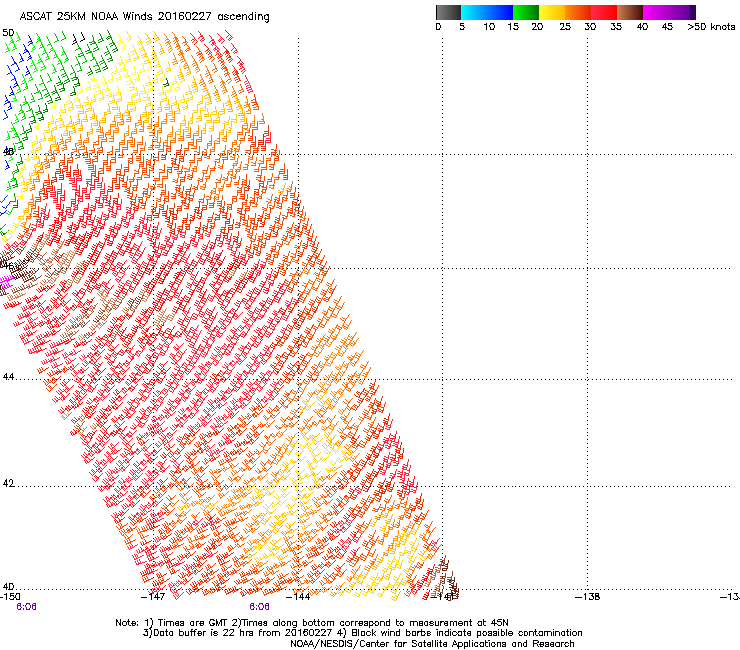This screenshot has height=650, width=740.
Task: Click the gray 0-5 knots color swatch
Action: (x=448, y=12)
